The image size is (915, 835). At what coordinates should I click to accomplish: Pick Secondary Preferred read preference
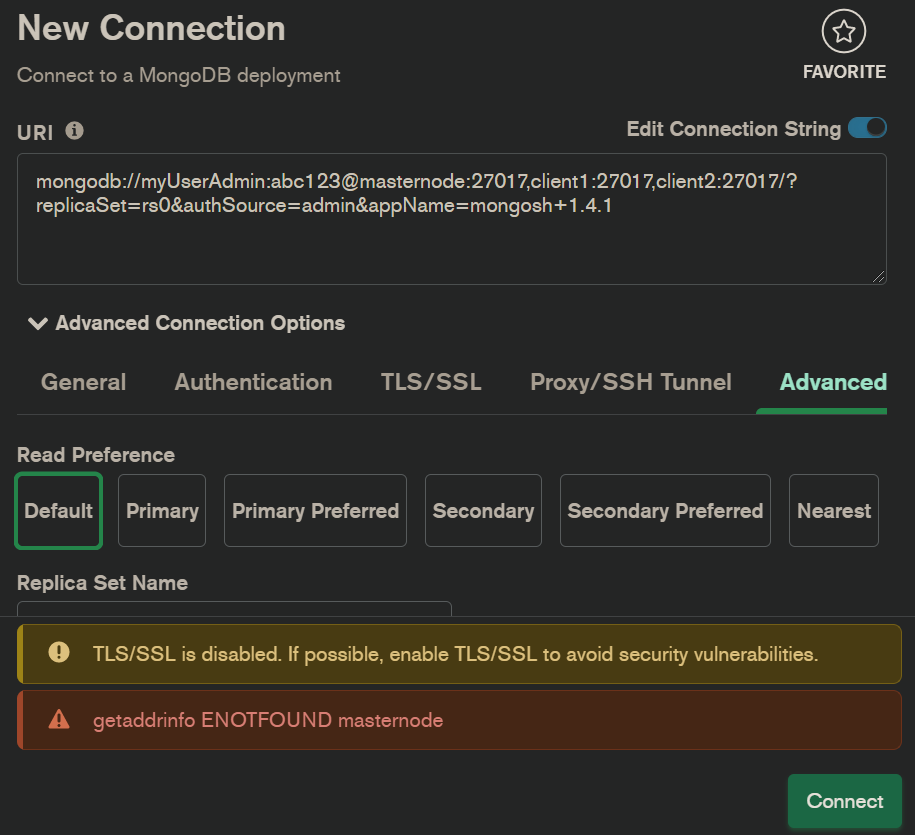665,511
